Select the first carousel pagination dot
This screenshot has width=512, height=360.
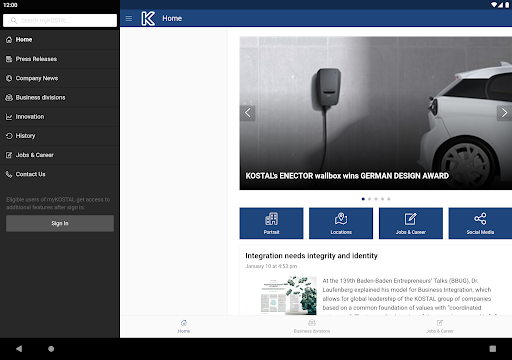click(363, 199)
